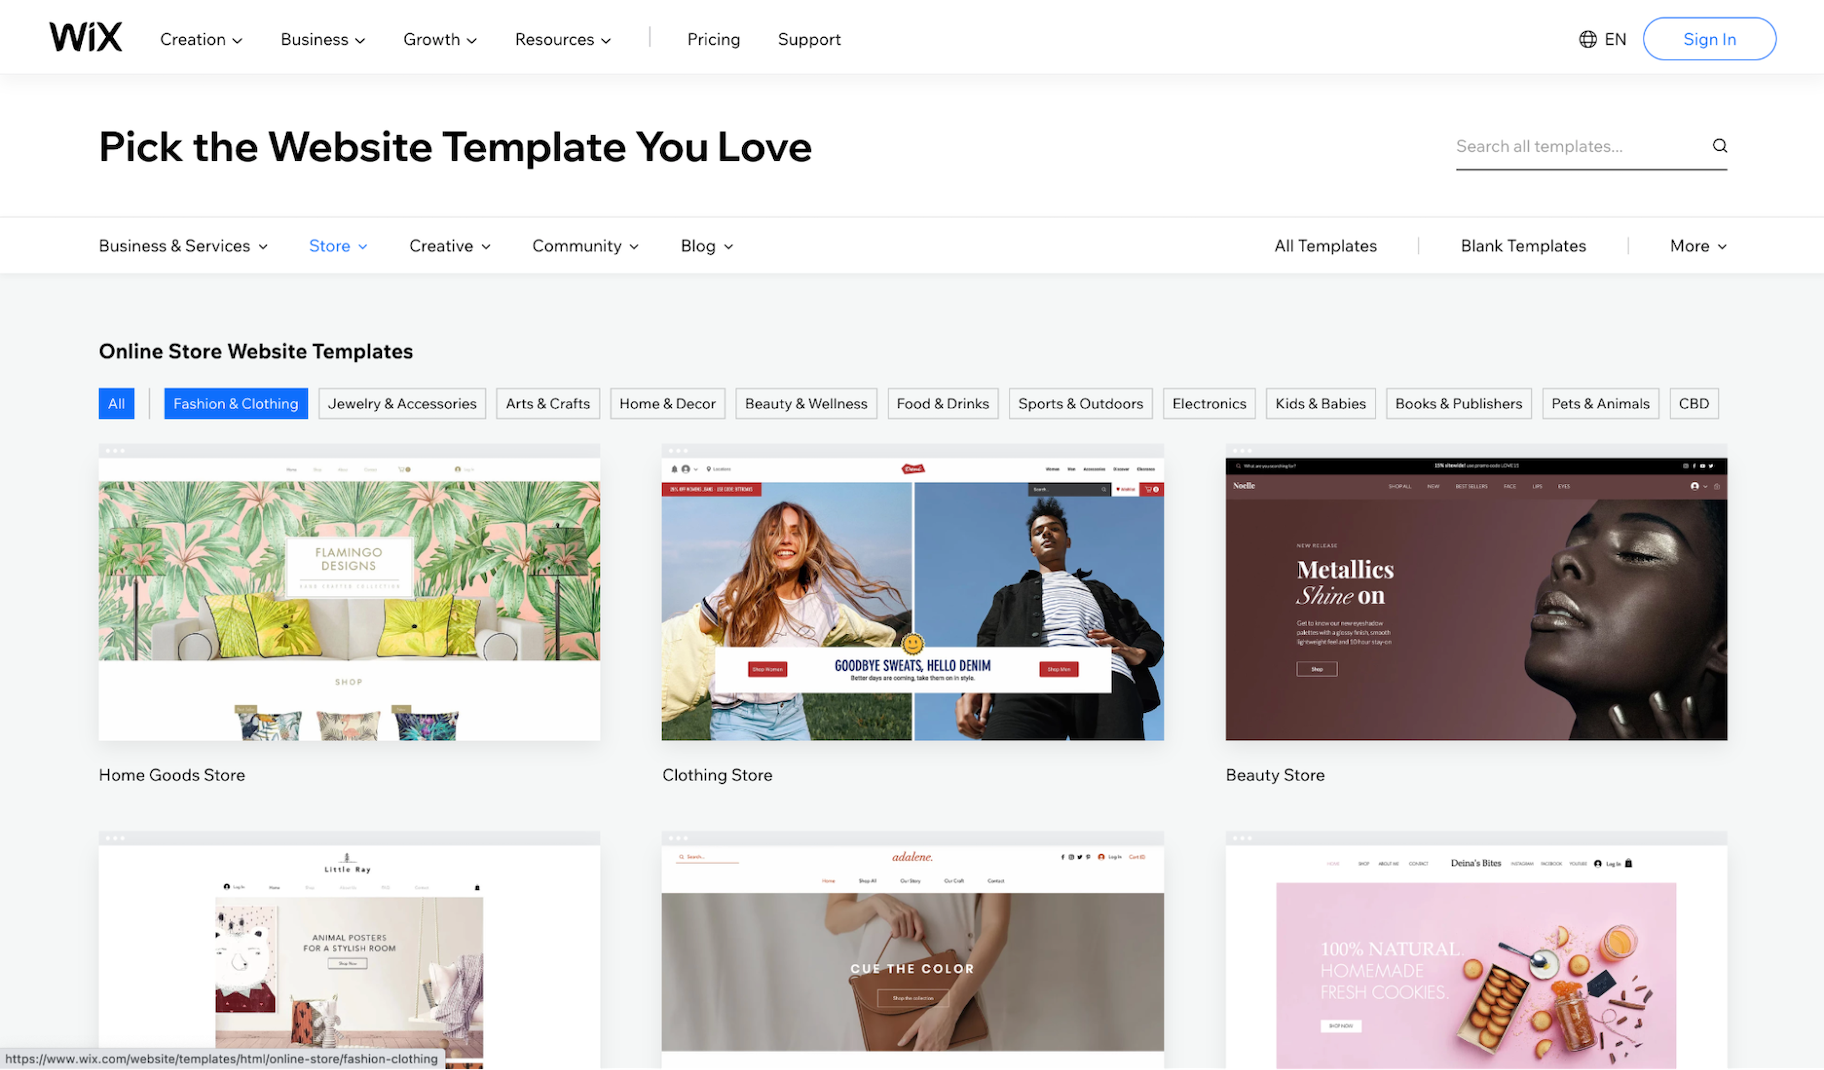This screenshot has height=1070, width=1824.
Task: Select the All filter chip
Action: pyautogui.click(x=116, y=404)
